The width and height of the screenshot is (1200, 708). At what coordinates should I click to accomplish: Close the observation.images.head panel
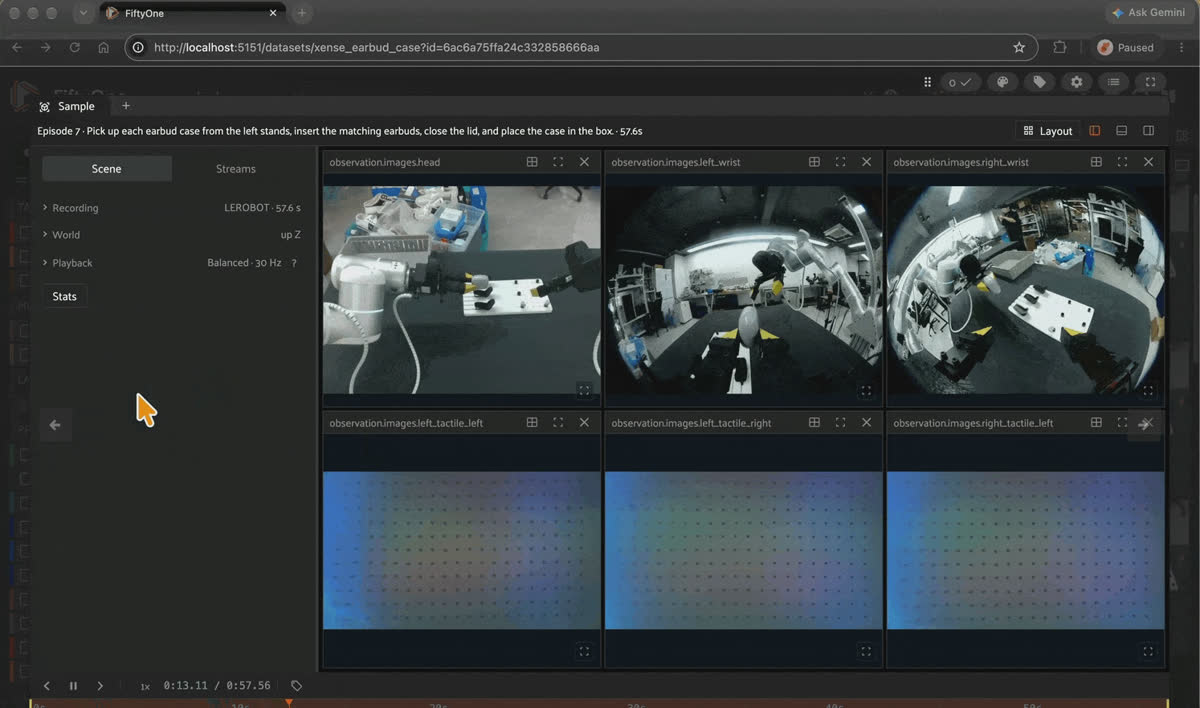pyautogui.click(x=584, y=162)
